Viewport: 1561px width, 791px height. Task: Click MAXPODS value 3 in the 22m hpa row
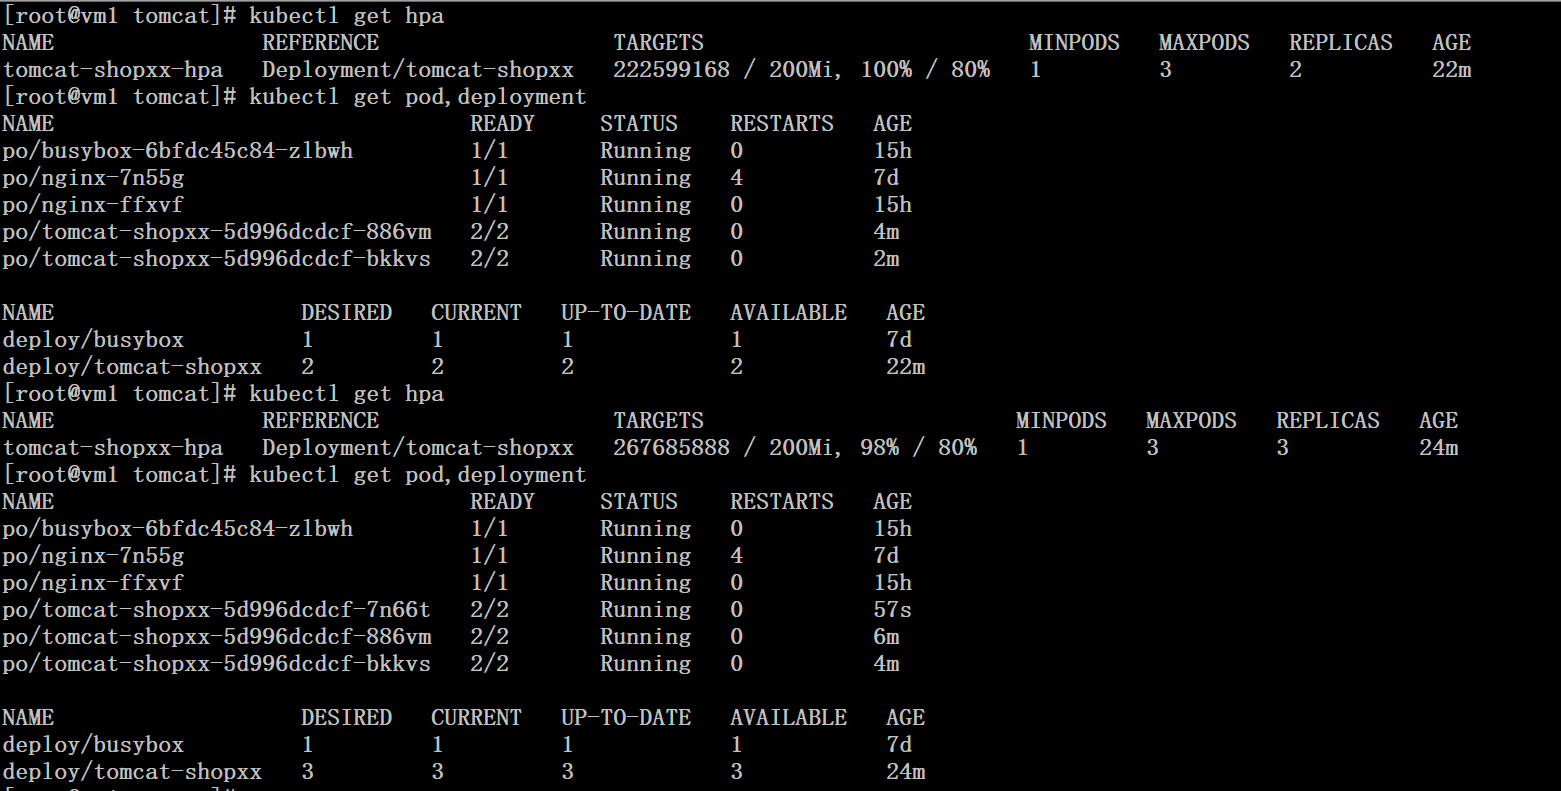click(x=1165, y=70)
